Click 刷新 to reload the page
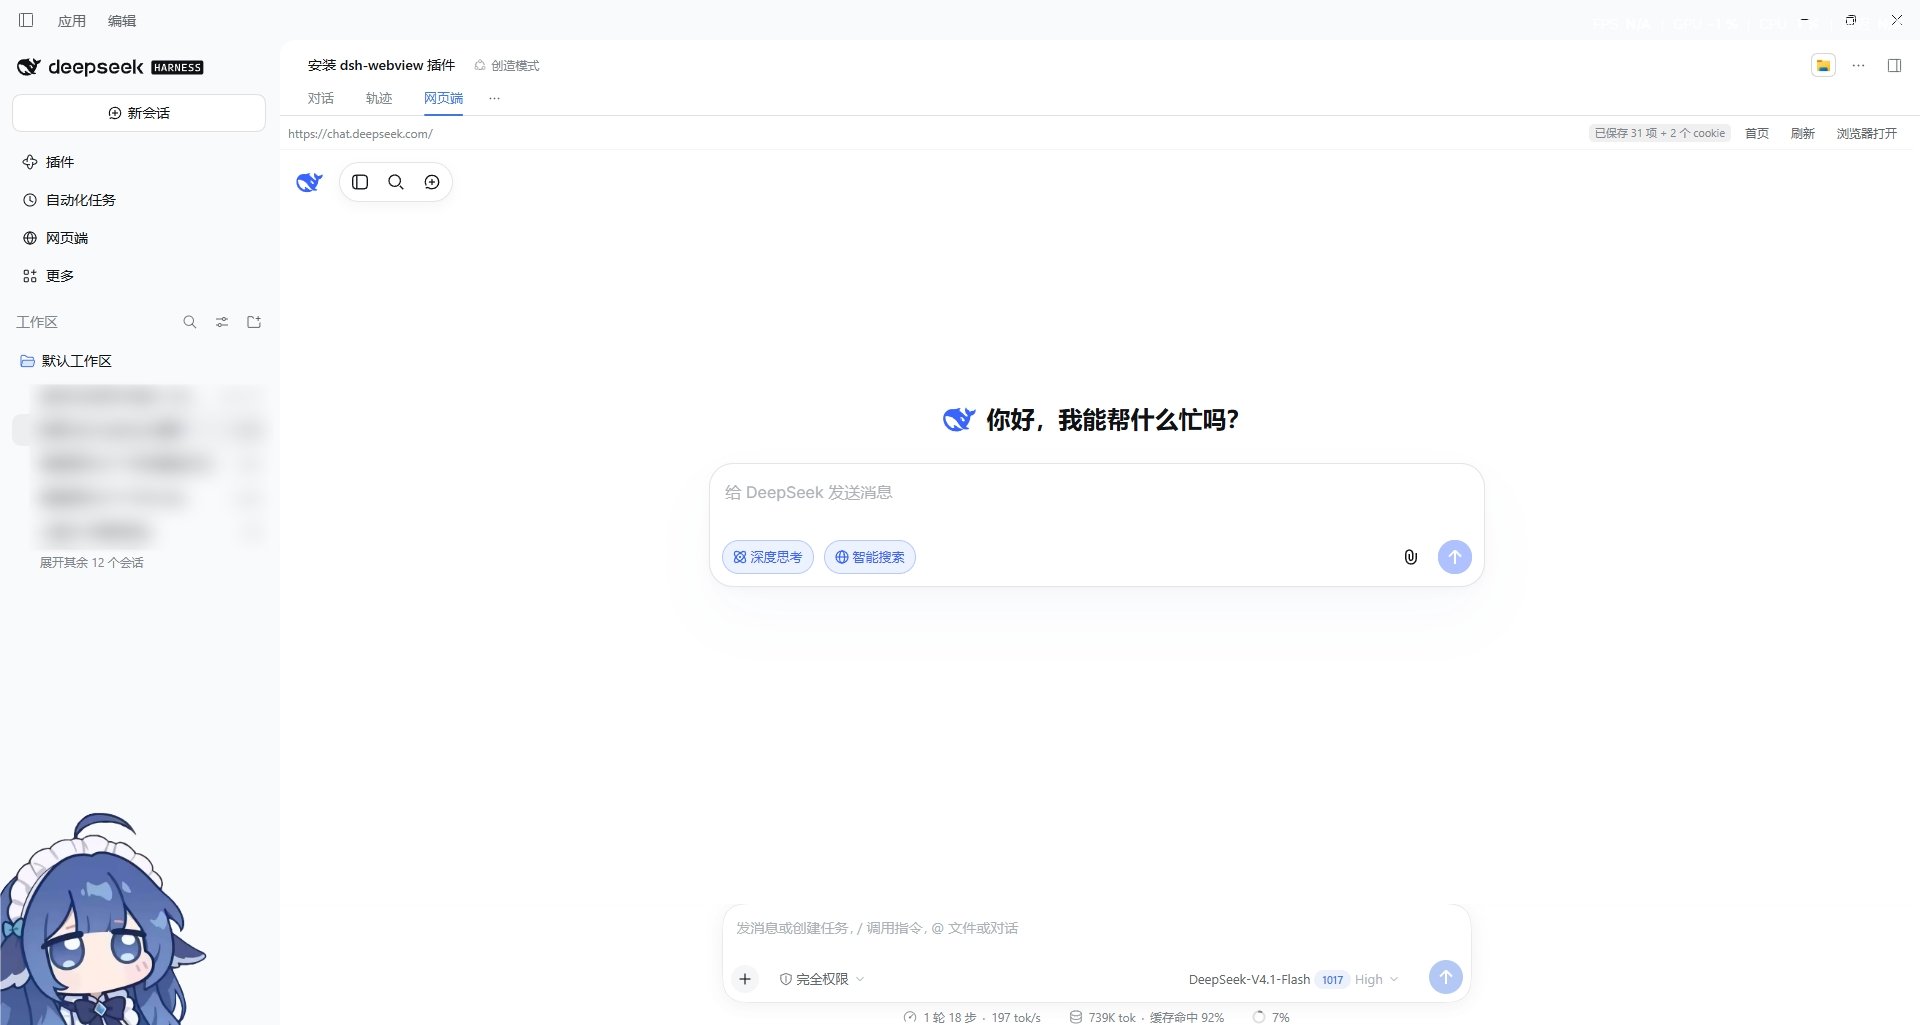 (1803, 134)
